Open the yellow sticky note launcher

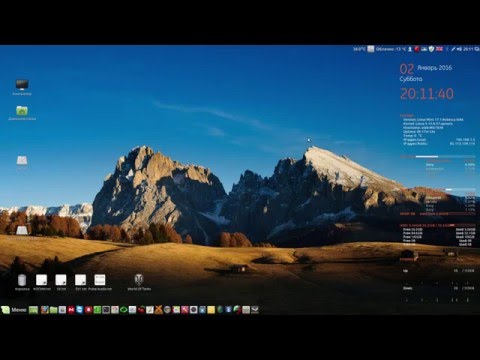point(211,310)
